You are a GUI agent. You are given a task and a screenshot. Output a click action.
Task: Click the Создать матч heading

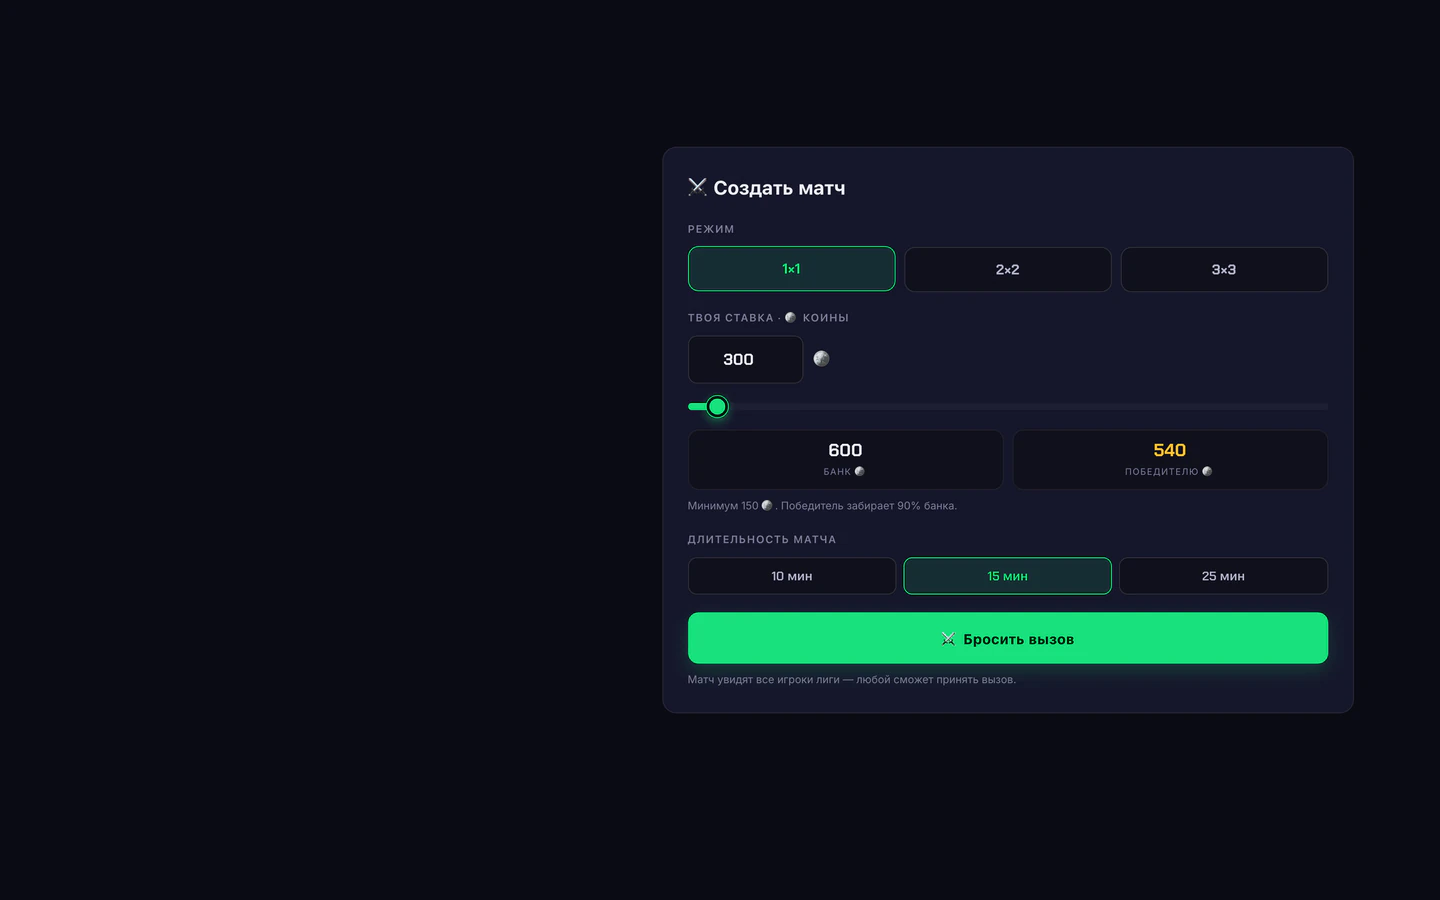tap(779, 188)
